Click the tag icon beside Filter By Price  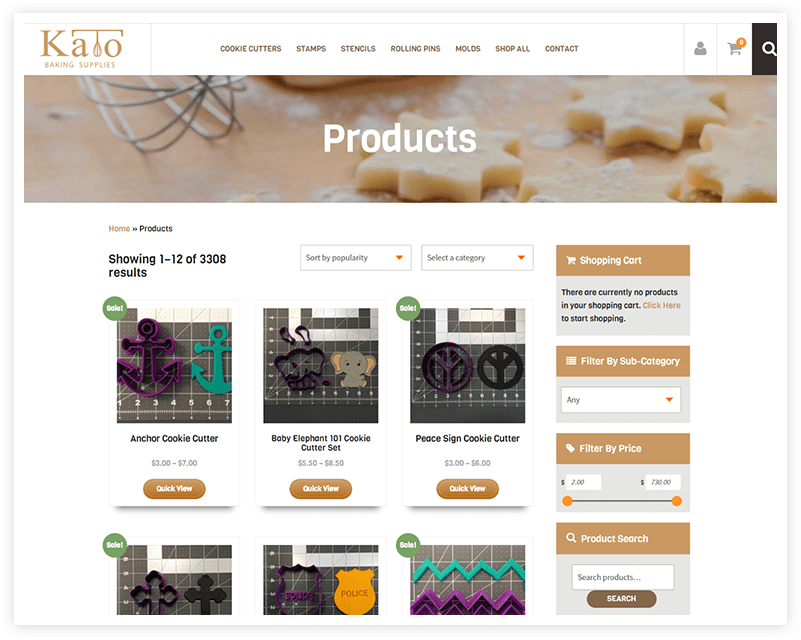[x=570, y=448]
